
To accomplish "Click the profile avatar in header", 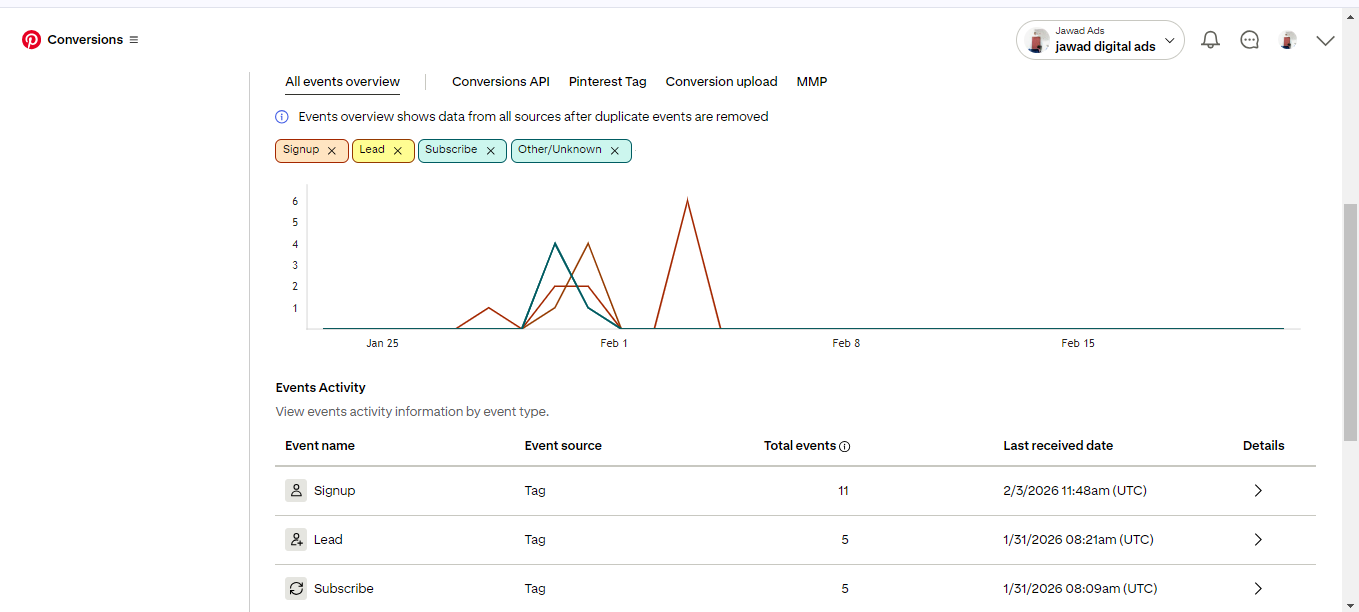I will (x=1289, y=40).
